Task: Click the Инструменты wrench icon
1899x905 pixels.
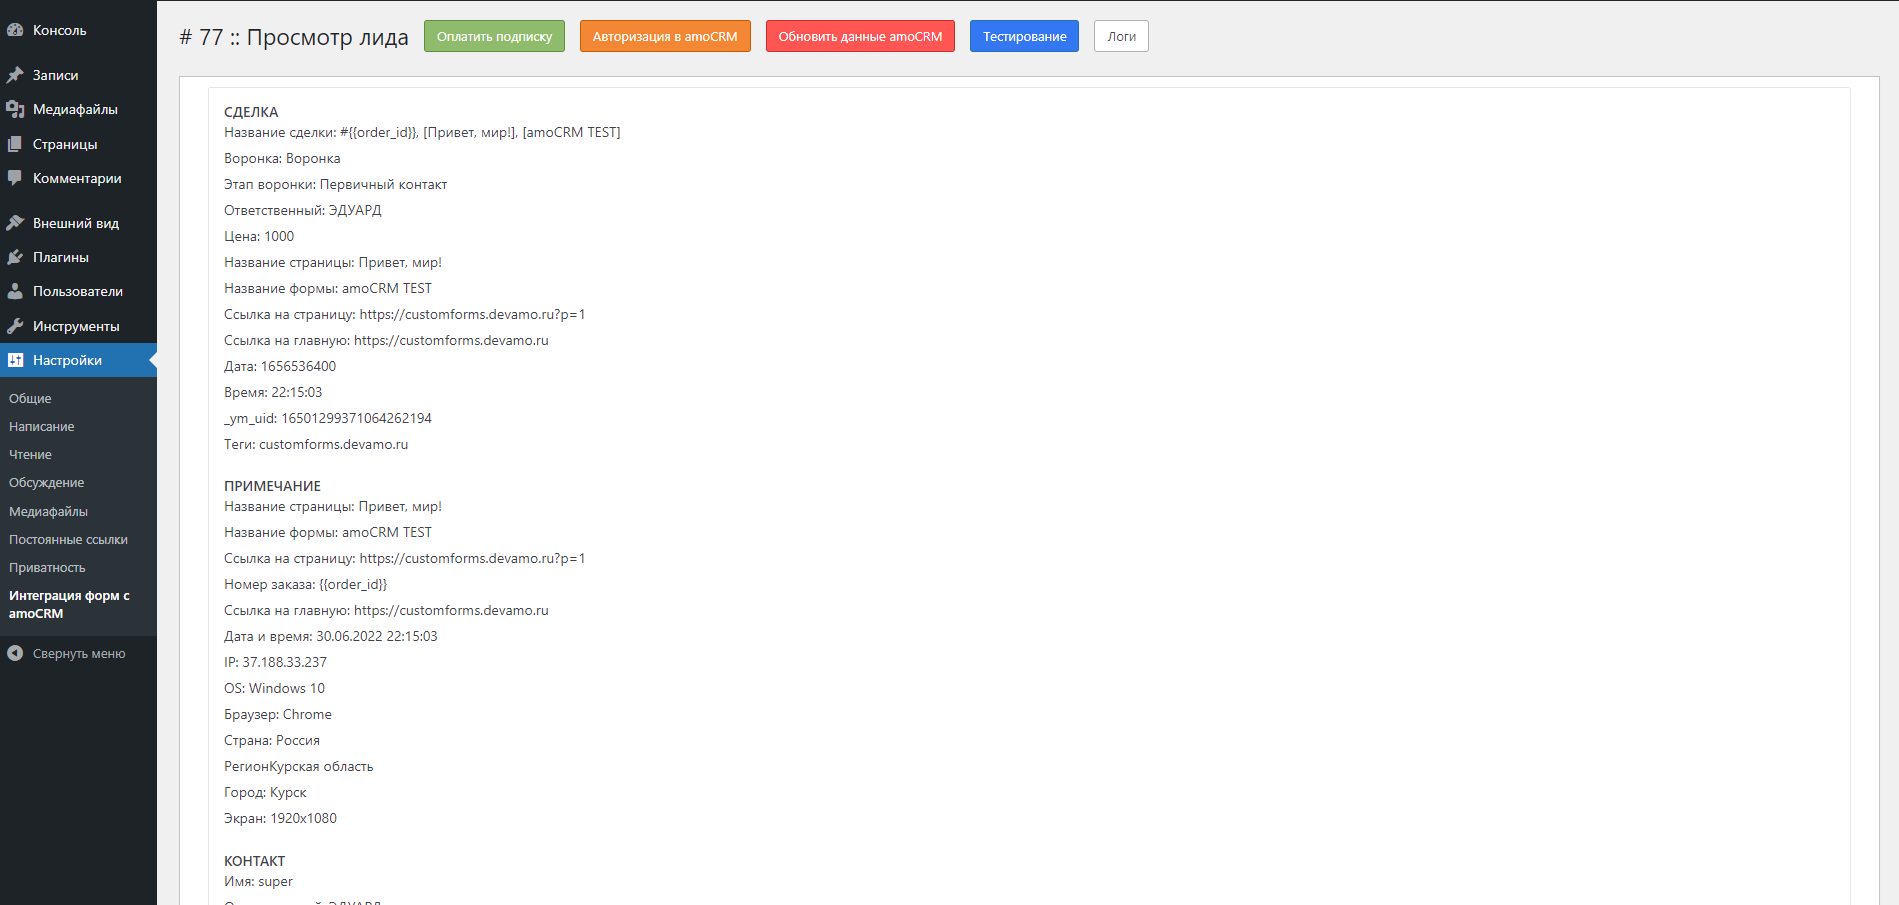Action: (x=15, y=326)
